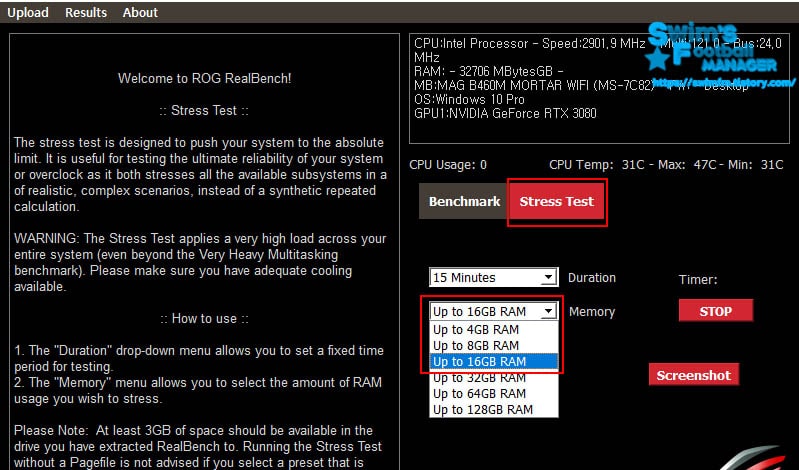The image size is (799, 470).
Task: Switch to the Benchmark tab
Action: click(x=464, y=201)
